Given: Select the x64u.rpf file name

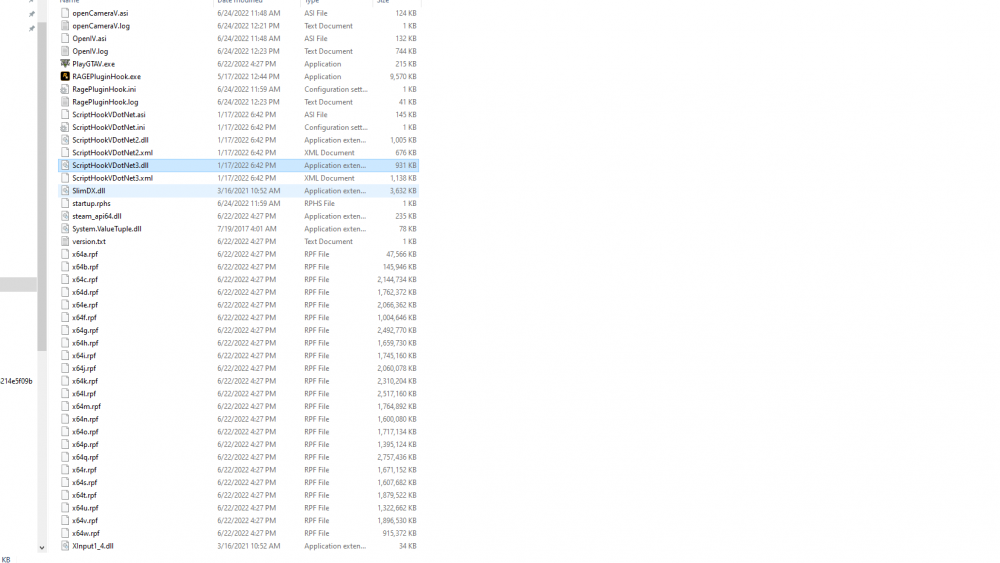Looking at the screenshot, I should tap(85, 508).
